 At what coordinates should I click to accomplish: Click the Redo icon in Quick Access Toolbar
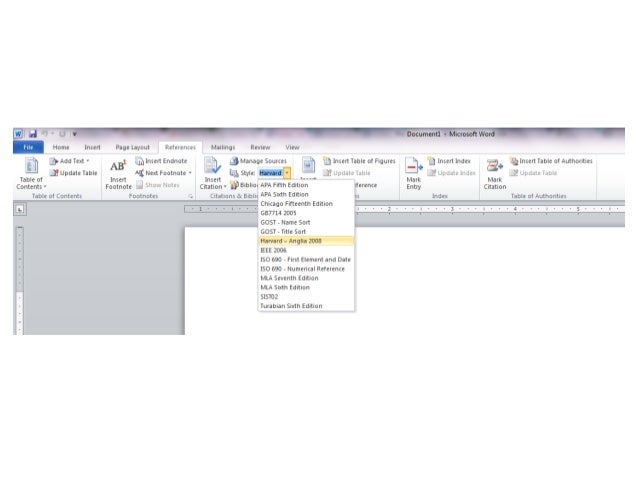coord(62,134)
